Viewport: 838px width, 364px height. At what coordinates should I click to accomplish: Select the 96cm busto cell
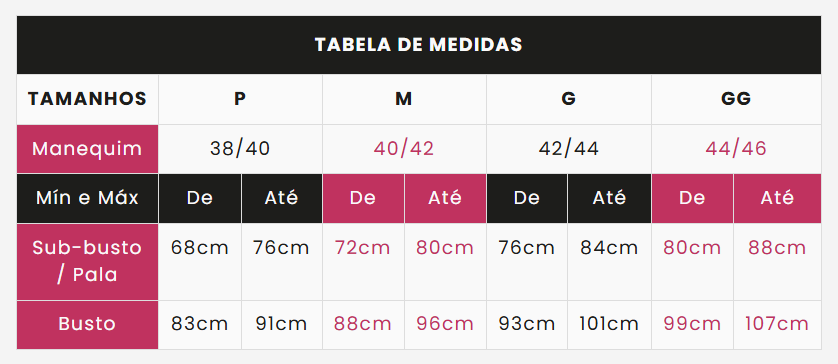tap(445, 324)
